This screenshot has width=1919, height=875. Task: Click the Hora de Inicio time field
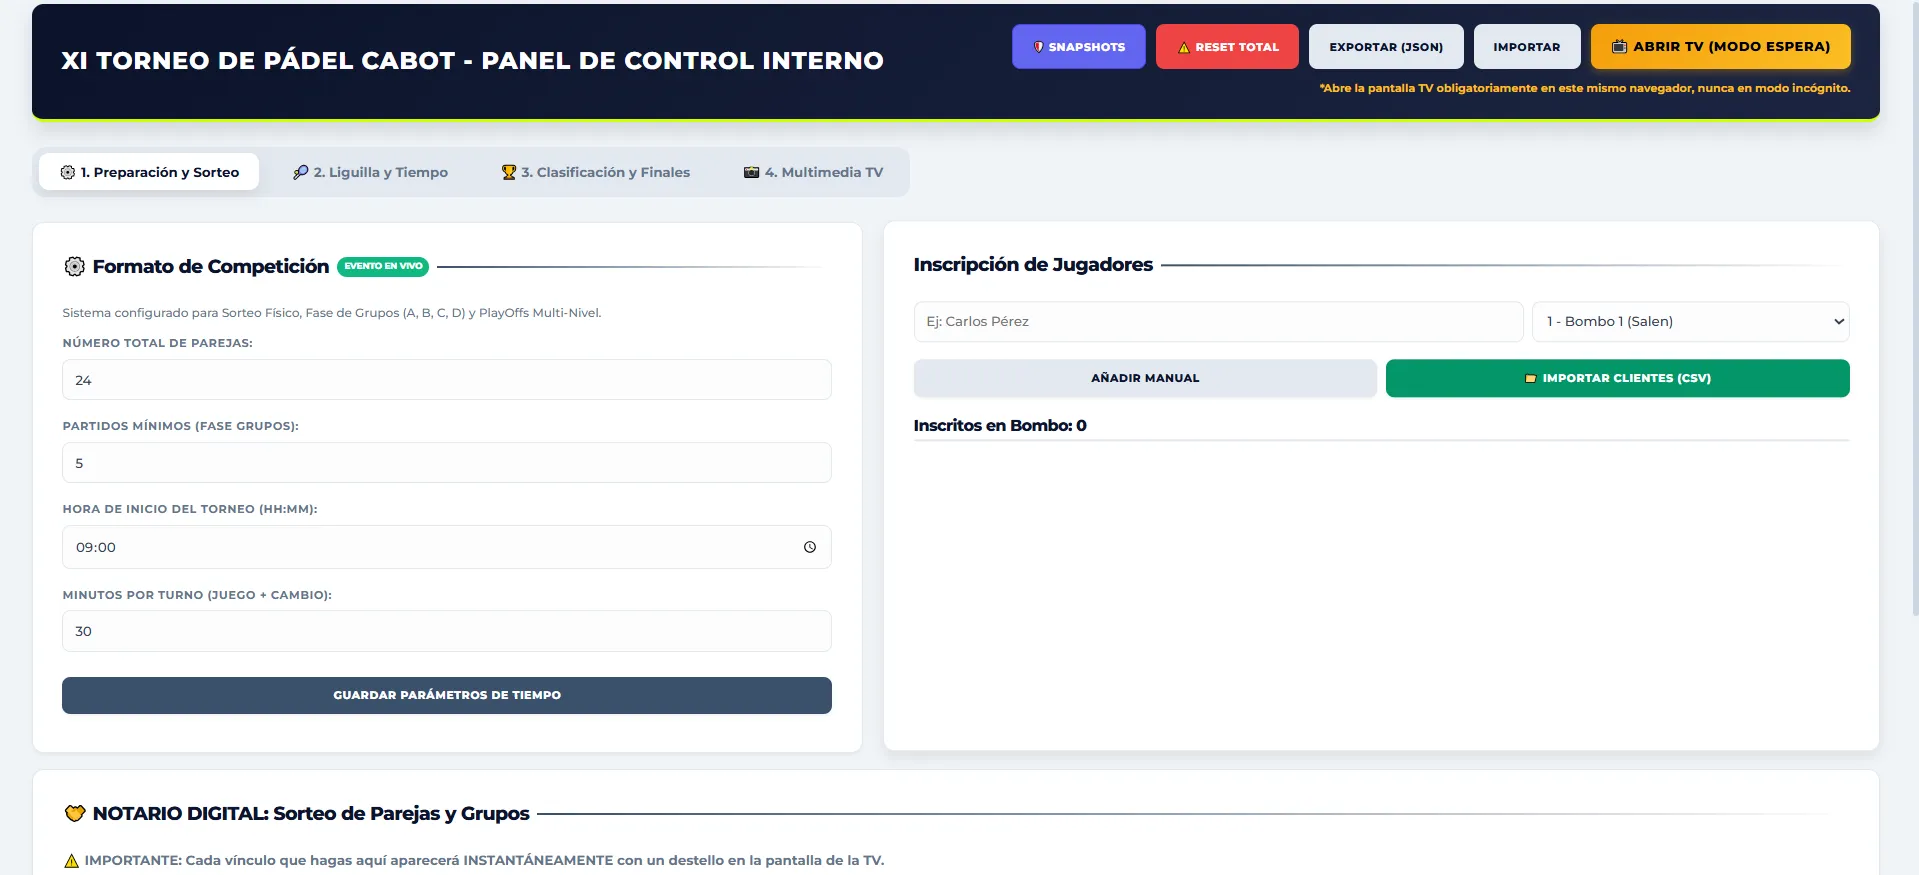[447, 547]
